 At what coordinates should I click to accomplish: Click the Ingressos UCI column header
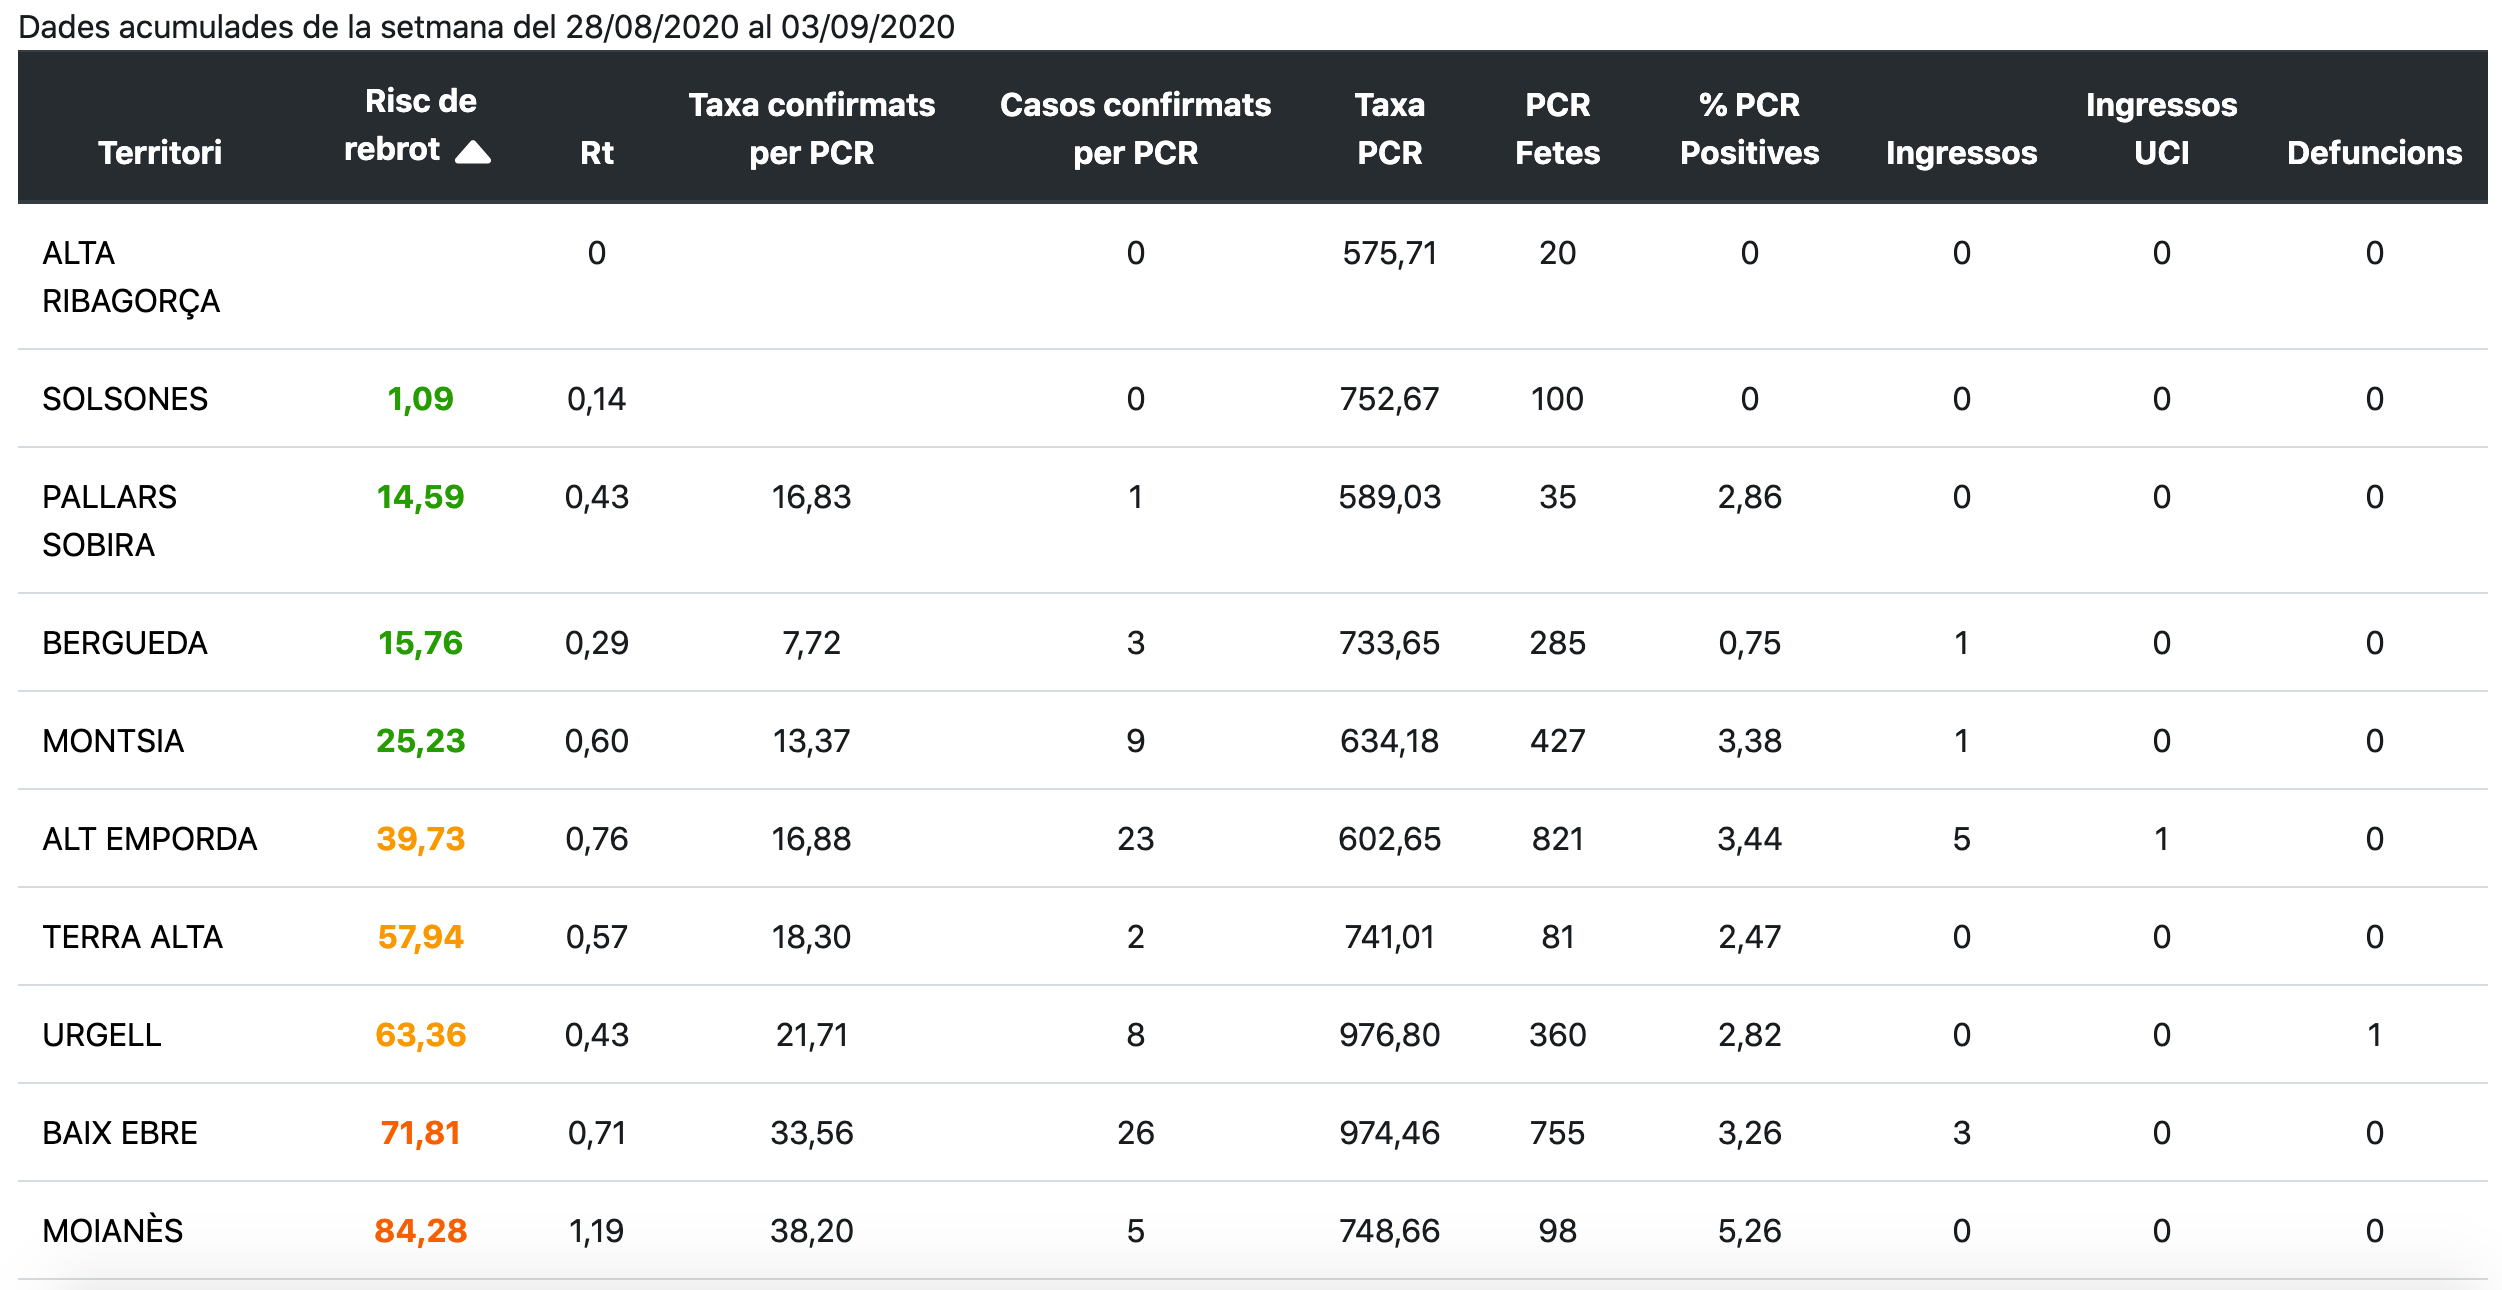click(x=2161, y=128)
